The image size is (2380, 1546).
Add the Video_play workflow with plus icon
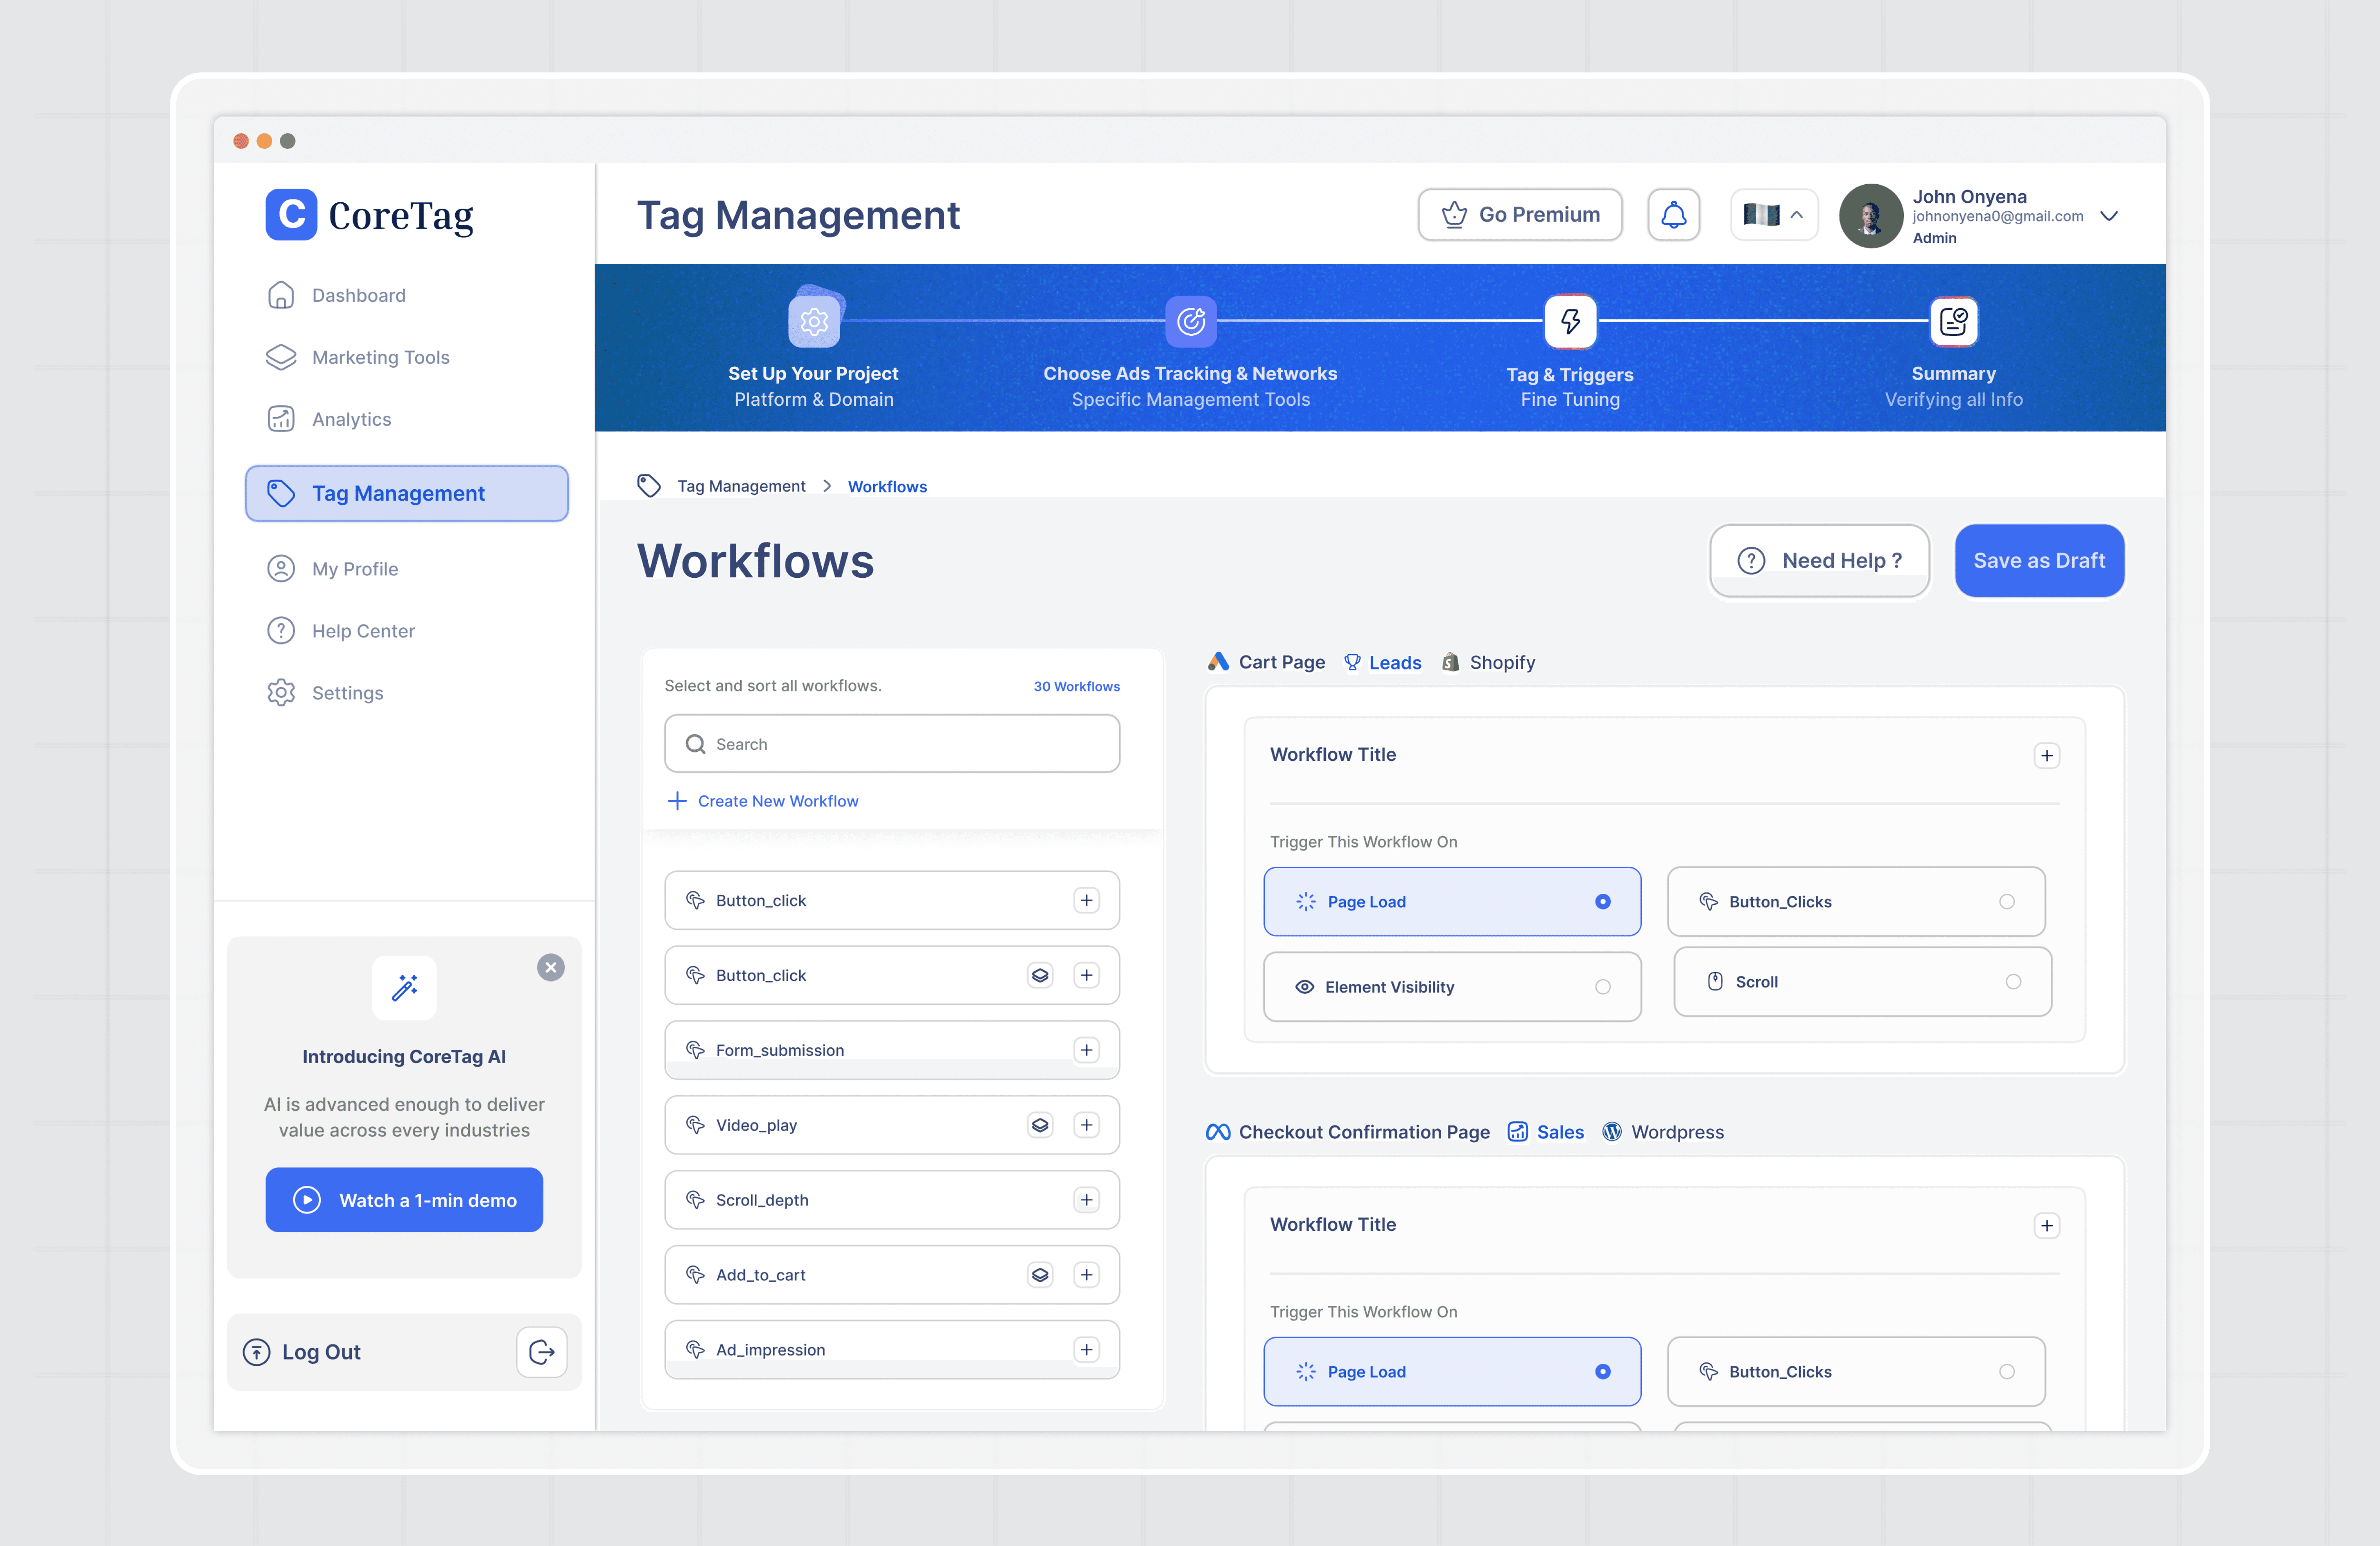pyautogui.click(x=1086, y=1125)
